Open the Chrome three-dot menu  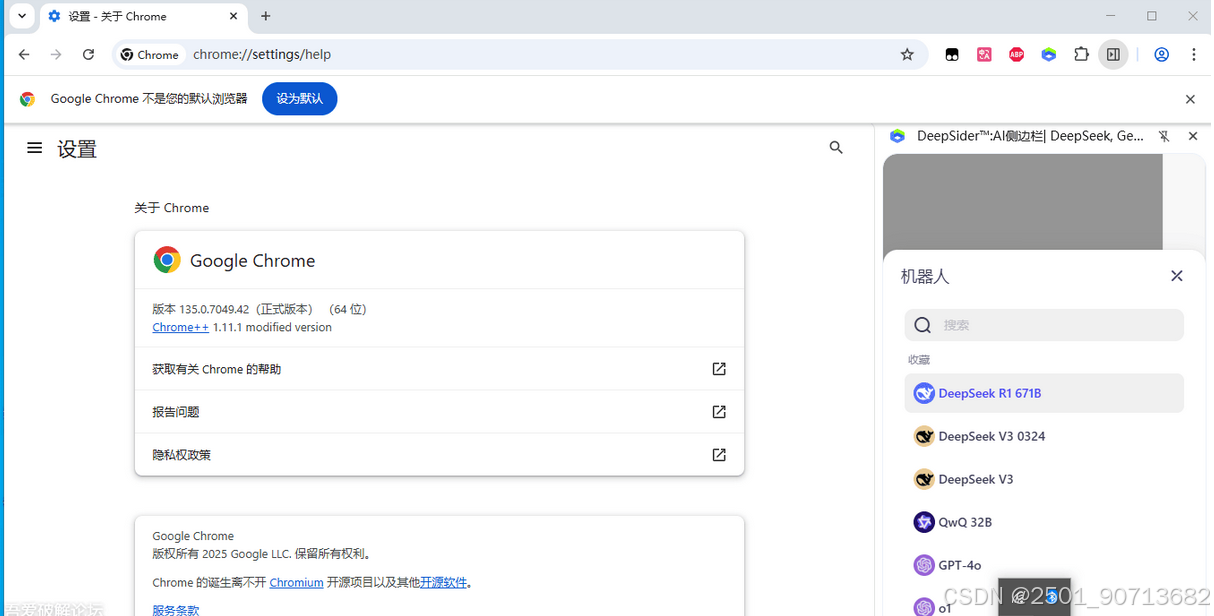1194,55
